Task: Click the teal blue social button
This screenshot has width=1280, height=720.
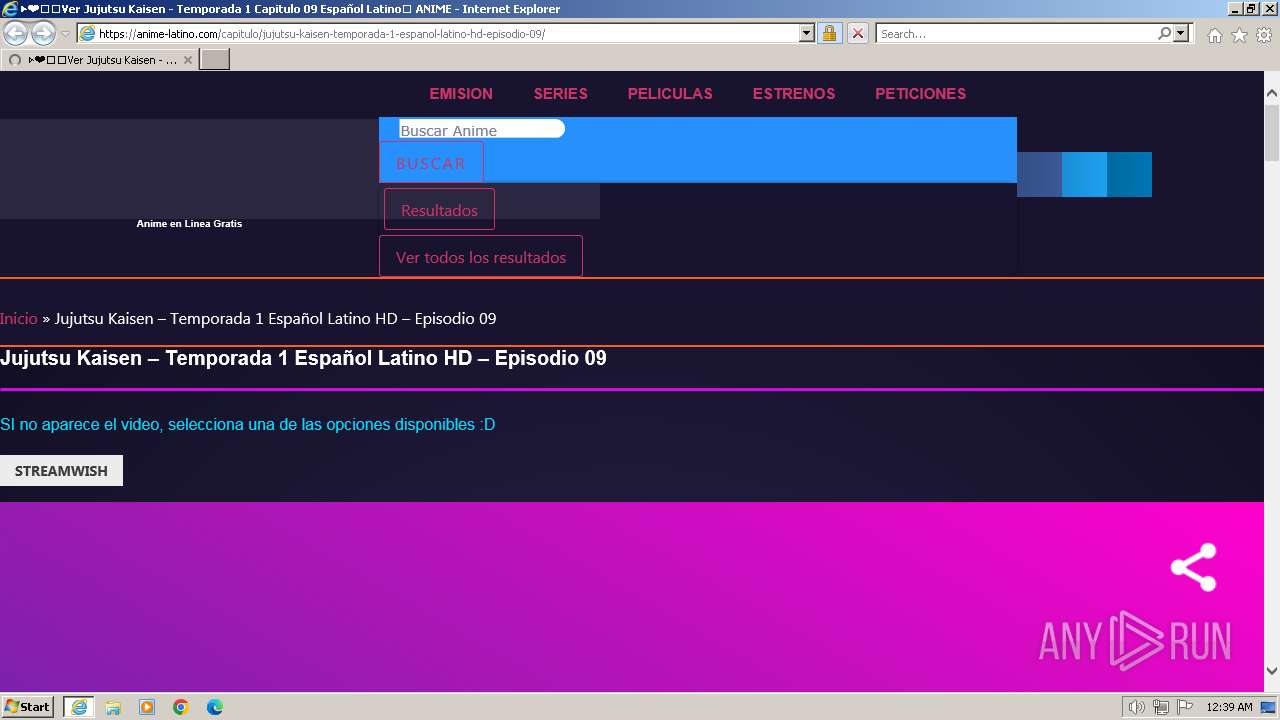Action: (1129, 175)
